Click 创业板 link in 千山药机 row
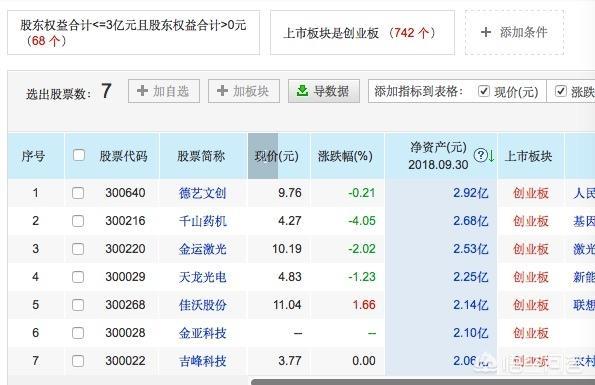 tap(531, 221)
